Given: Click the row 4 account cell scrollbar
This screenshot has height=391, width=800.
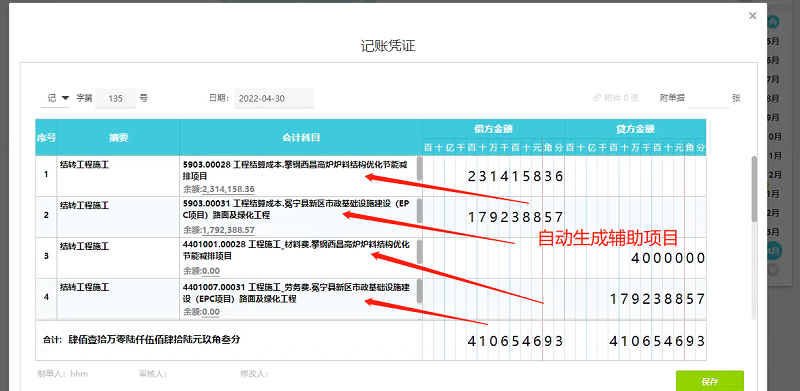Looking at the screenshot, I should click(x=419, y=291).
